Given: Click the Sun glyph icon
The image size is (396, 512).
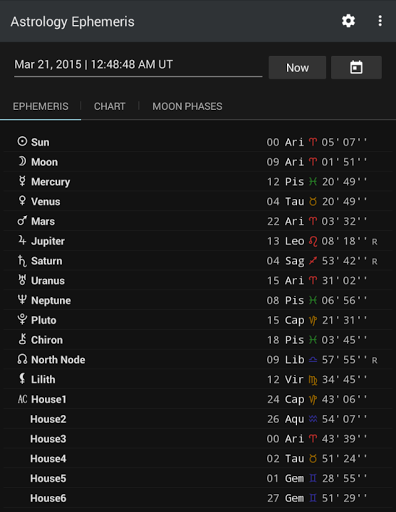Looking at the screenshot, I should (x=22, y=141).
